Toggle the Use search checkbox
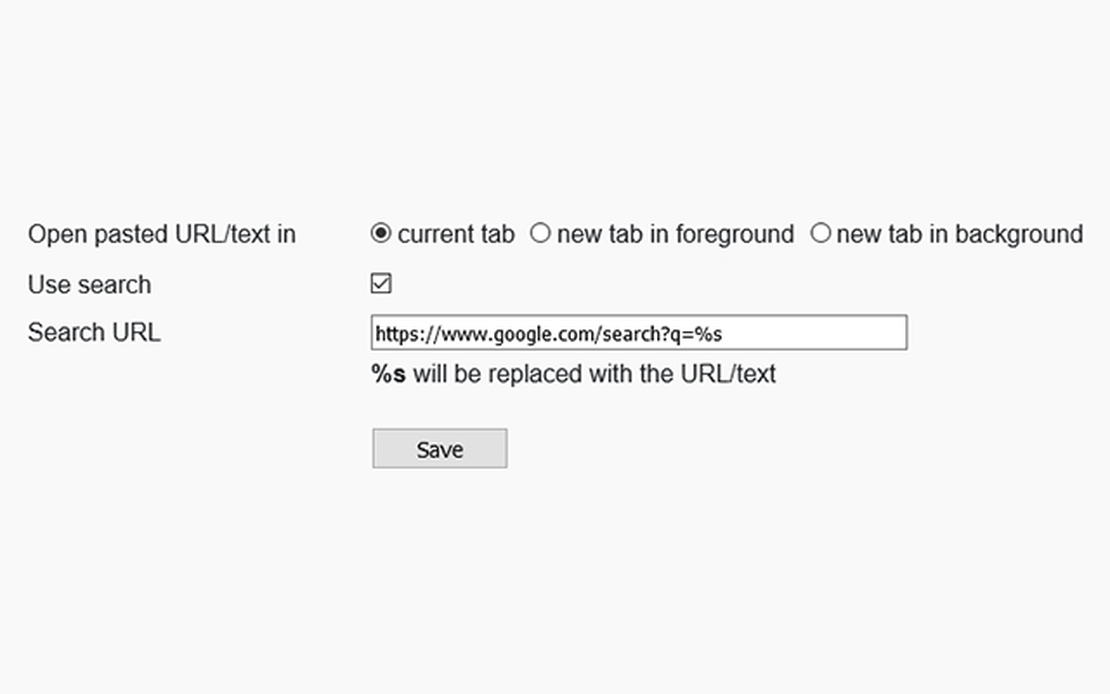This screenshot has width=1110, height=694. point(381,284)
